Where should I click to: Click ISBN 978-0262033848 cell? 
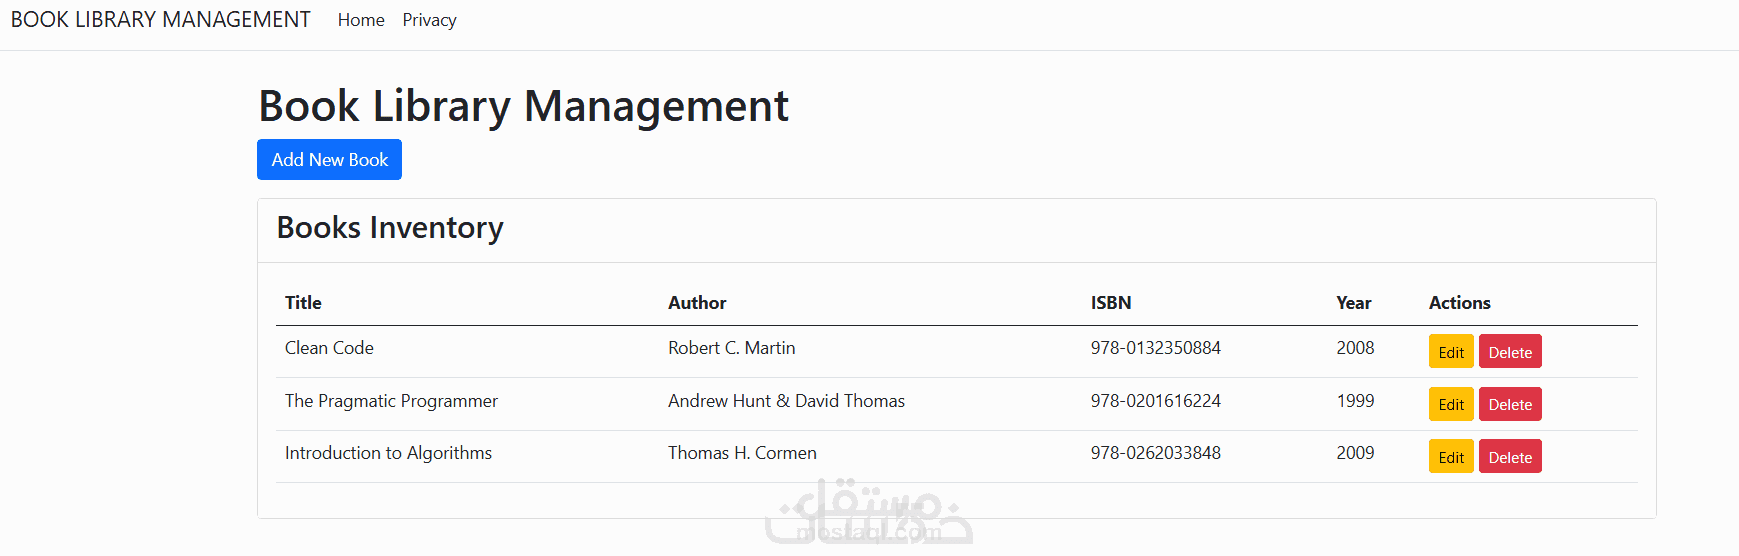pyautogui.click(x=1155, y=453)
